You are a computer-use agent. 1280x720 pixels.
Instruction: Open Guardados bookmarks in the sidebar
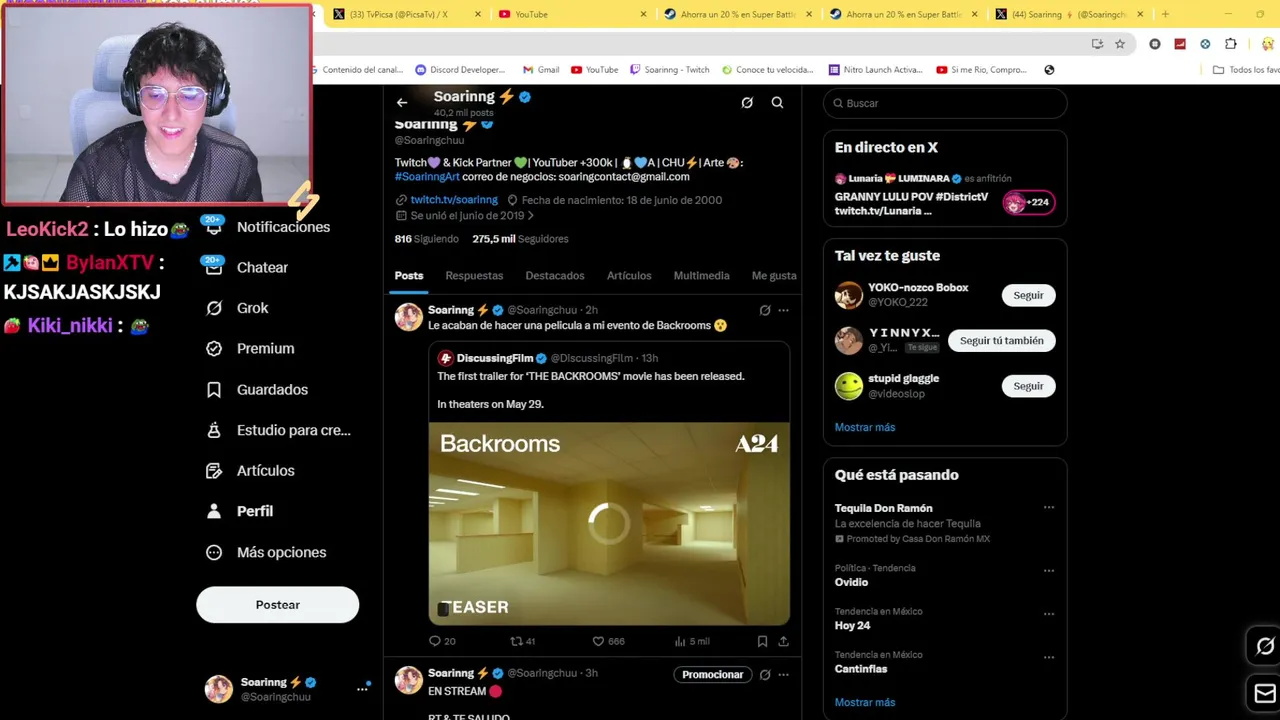[x=257, y=389]
